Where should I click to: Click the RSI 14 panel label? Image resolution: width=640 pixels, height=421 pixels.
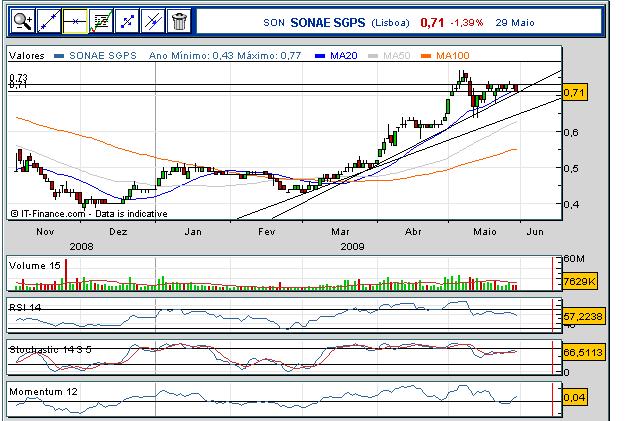point(25,307)
